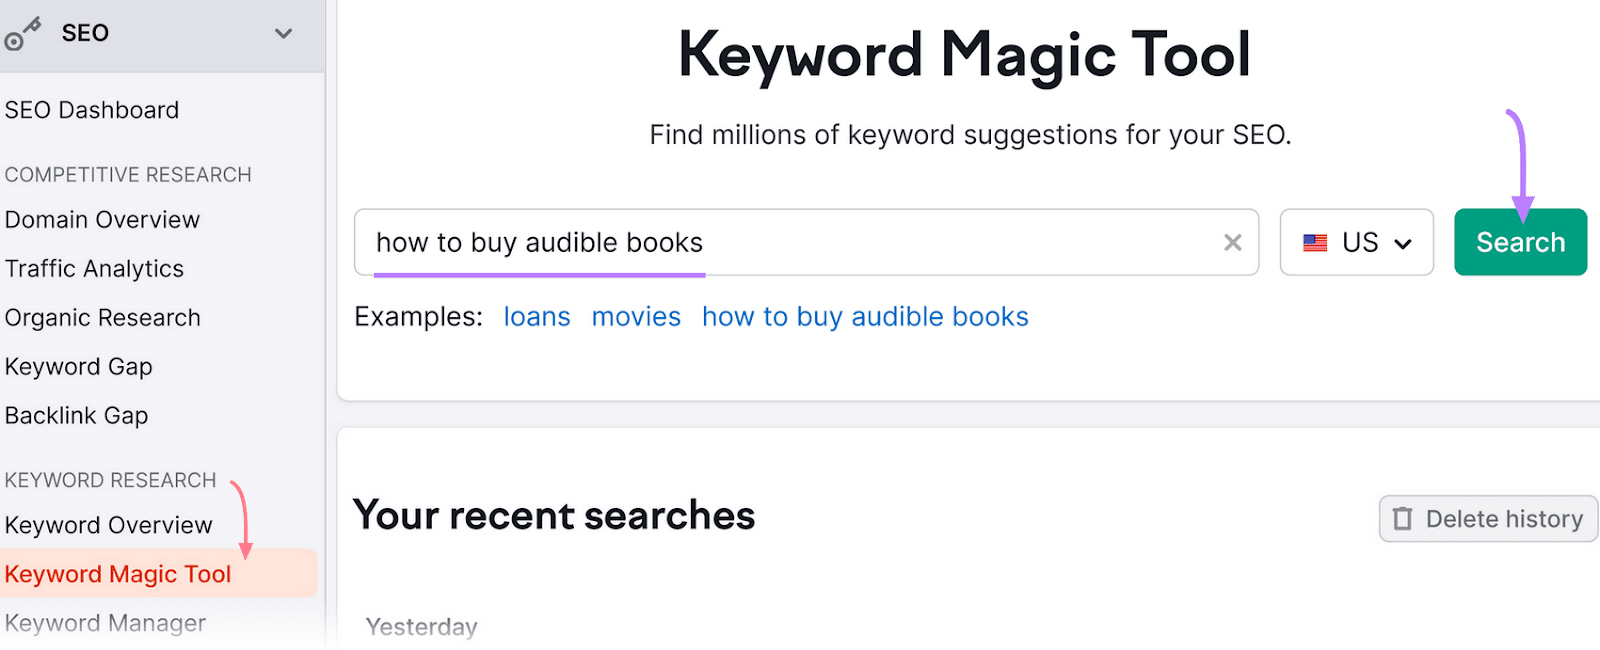1600x650 pixels.
Task: Open Keyword Manager
Action: coord(106,622)
